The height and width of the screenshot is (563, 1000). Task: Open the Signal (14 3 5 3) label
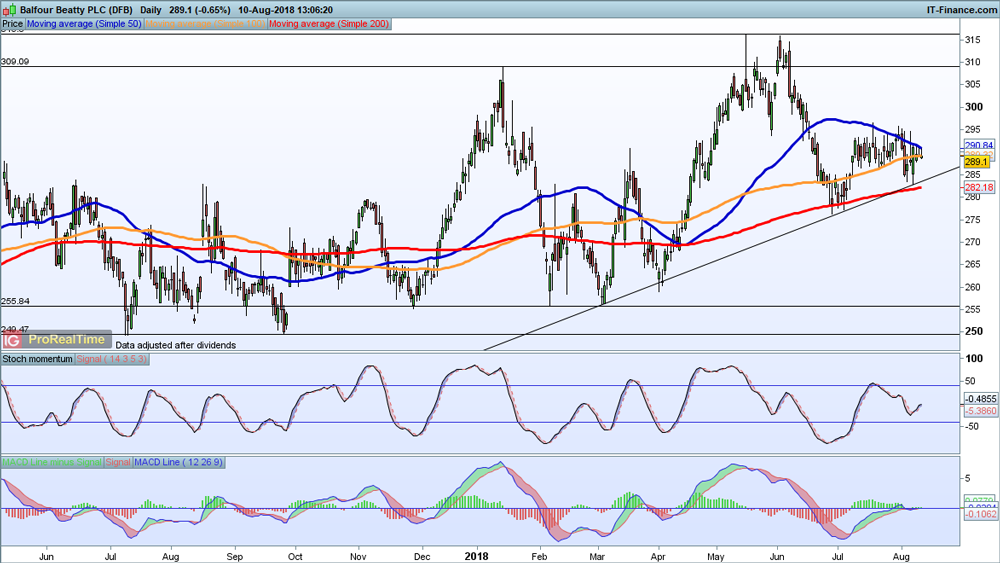click(112, 359)
